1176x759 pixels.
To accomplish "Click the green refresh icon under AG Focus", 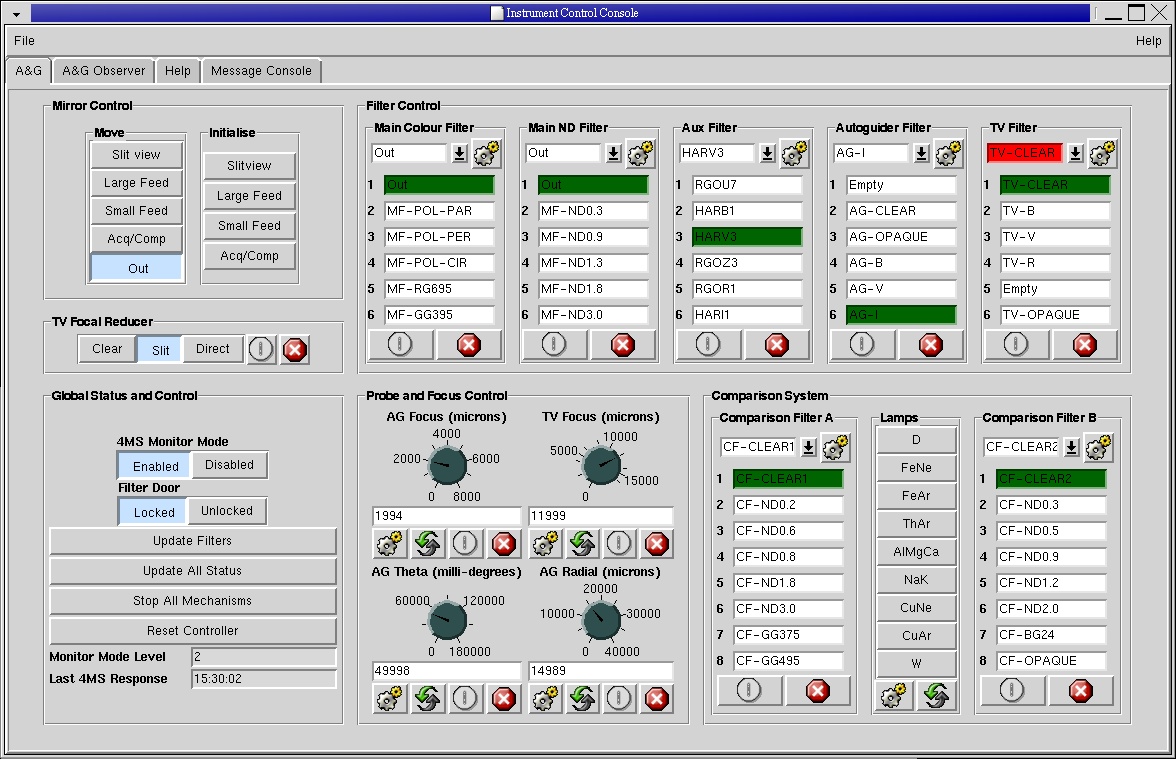I will pos(428,544).
